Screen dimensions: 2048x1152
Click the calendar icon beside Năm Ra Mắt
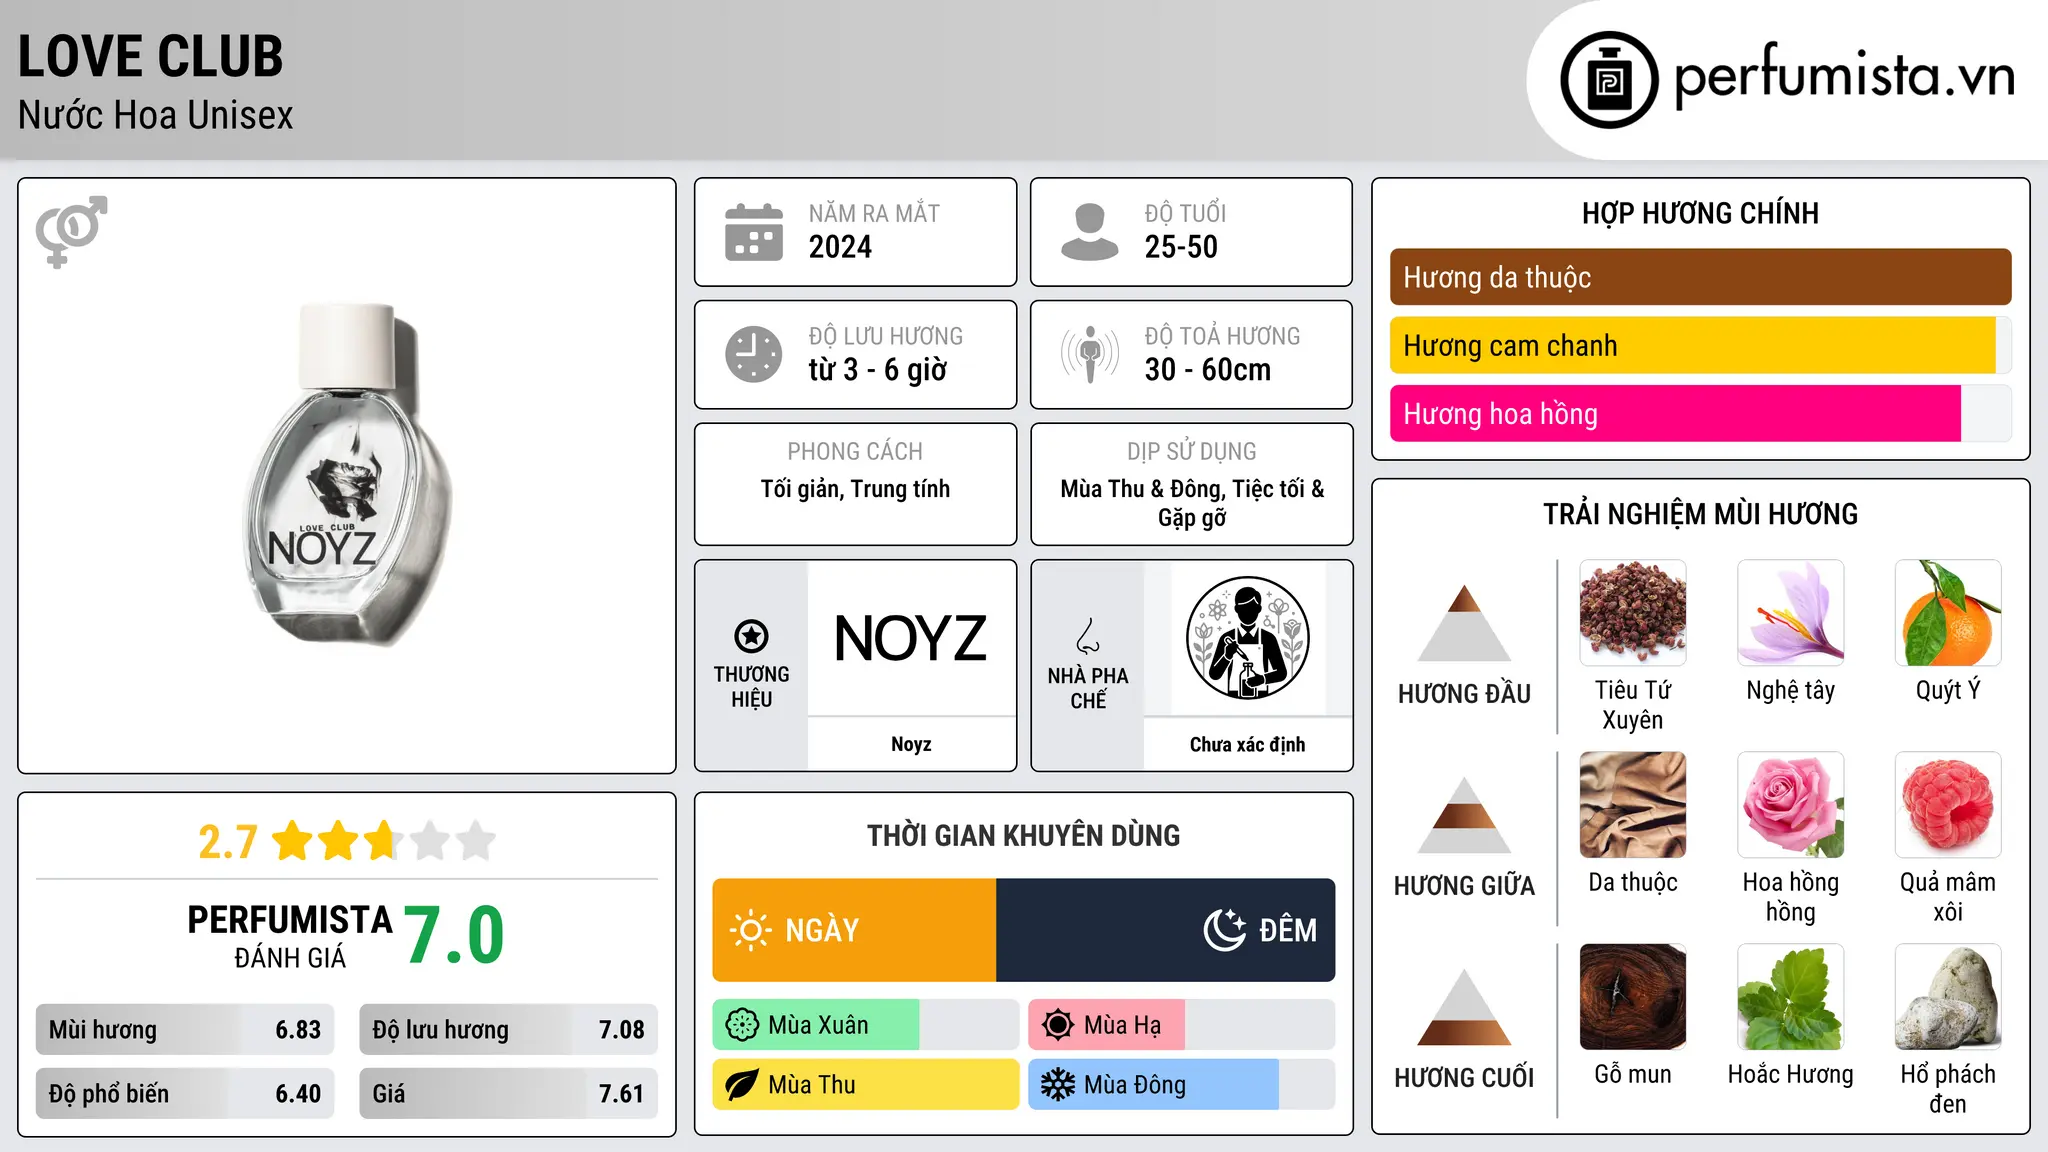(754, 232)
